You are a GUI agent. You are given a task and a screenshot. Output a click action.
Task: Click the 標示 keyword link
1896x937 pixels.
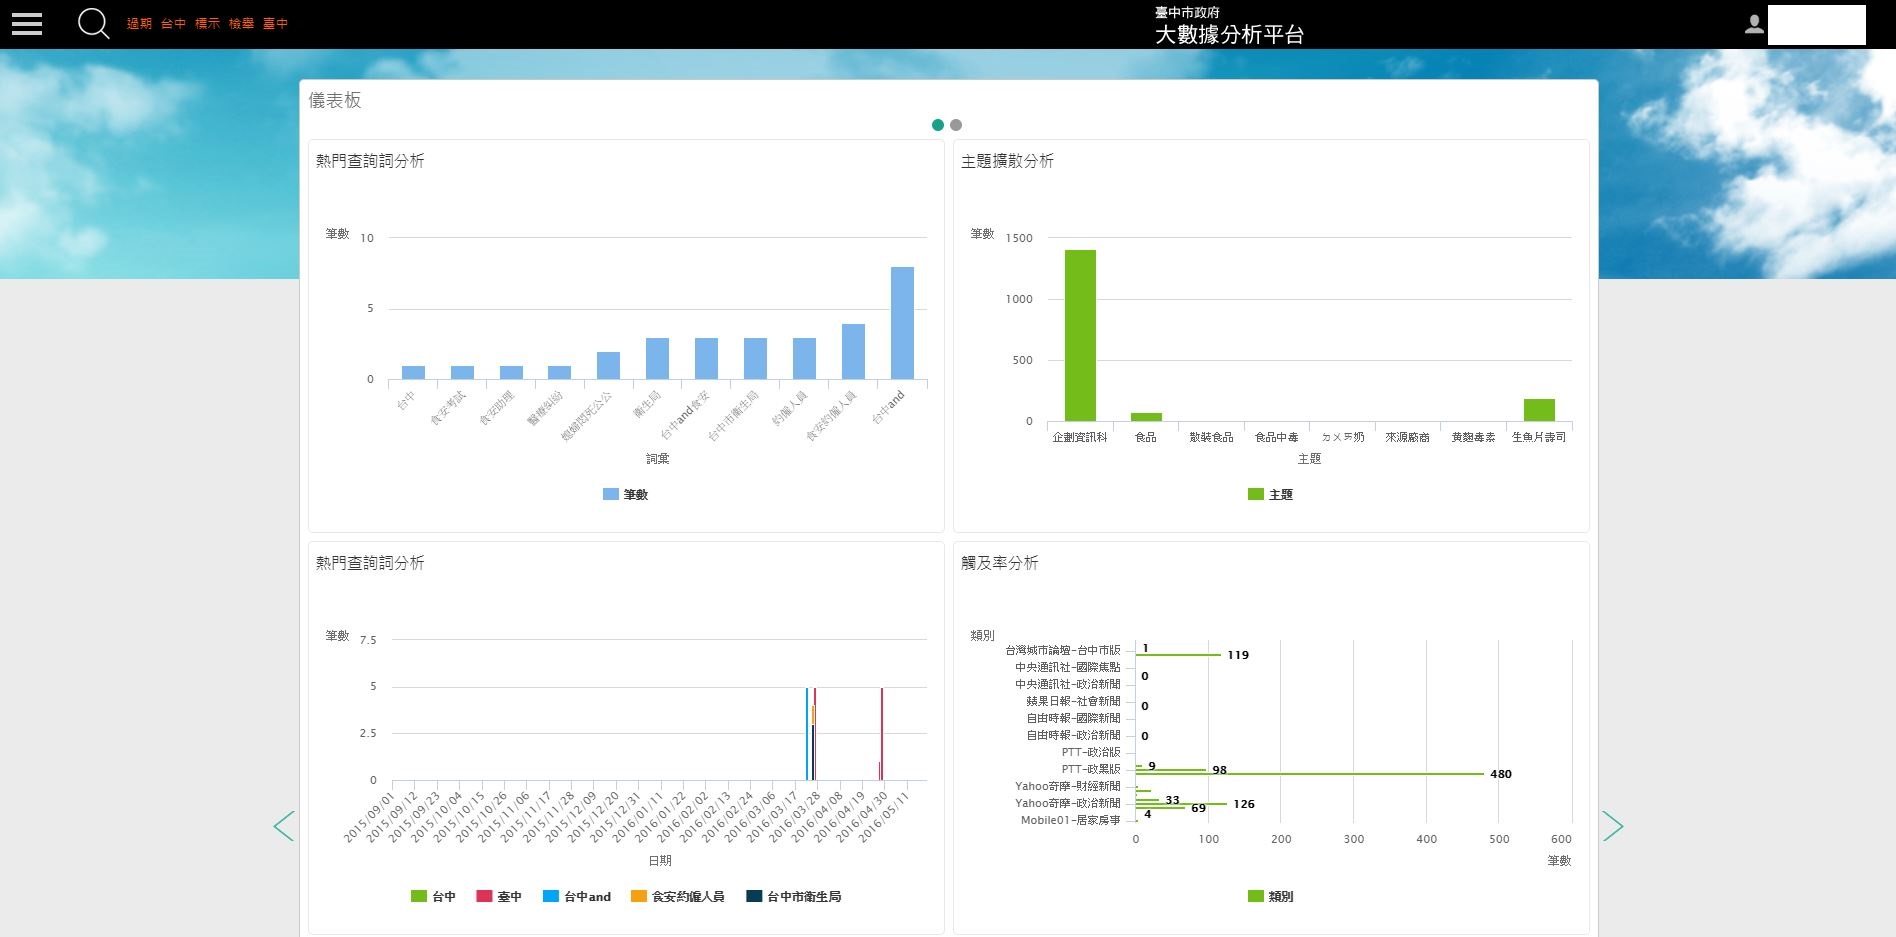pyautogui.click(x=207, y=24)
